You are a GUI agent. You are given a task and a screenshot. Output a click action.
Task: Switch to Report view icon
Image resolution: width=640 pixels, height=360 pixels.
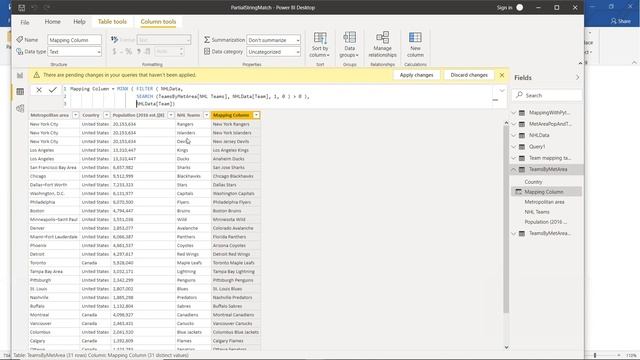(x=20, y=75)
